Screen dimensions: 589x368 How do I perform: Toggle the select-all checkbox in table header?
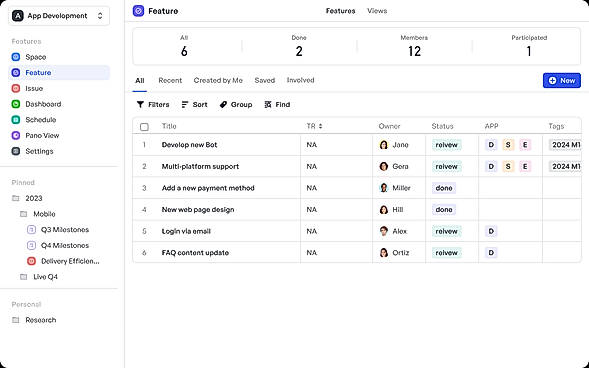144,127
